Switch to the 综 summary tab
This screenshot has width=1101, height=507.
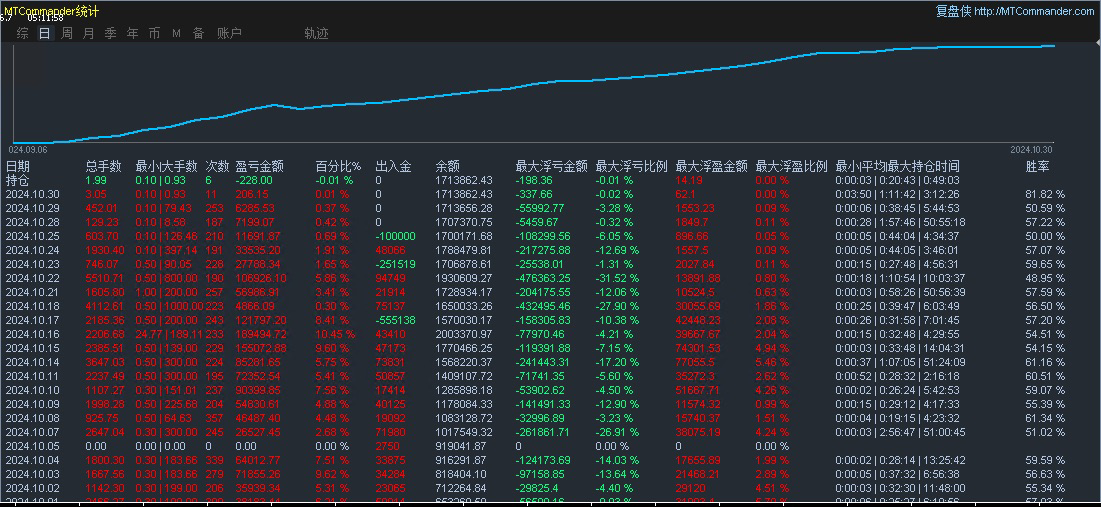[22, 33]
